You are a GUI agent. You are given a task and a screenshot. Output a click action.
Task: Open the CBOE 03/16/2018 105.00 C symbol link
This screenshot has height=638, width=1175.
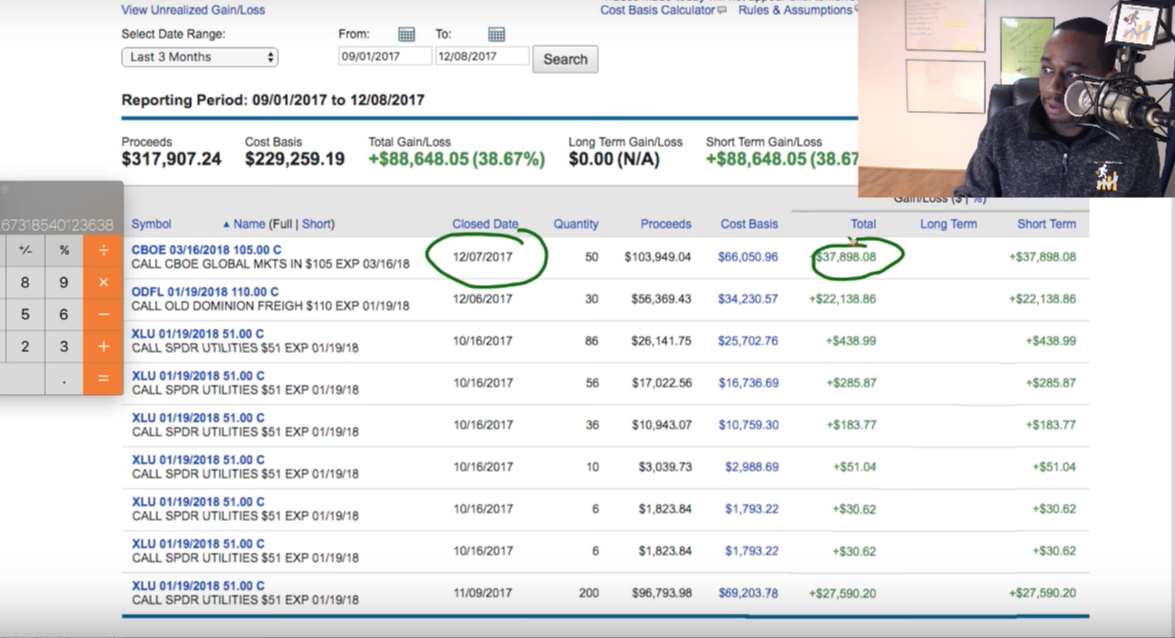207,250
